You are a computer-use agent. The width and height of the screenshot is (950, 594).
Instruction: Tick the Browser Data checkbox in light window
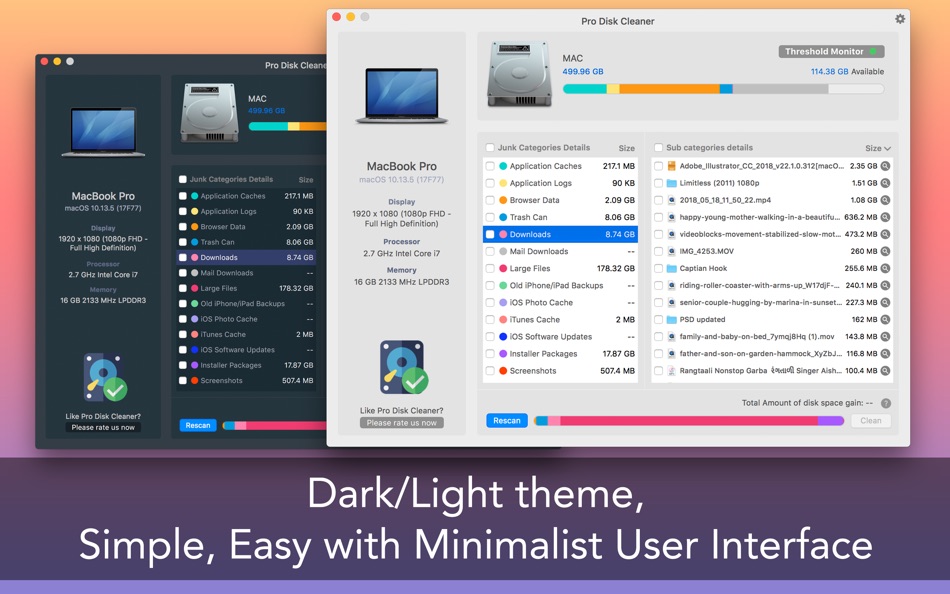click(490, 200)
